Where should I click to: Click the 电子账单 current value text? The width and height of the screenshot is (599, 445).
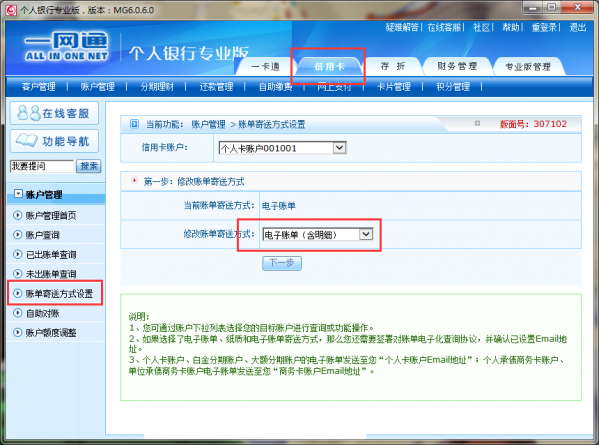278,206
